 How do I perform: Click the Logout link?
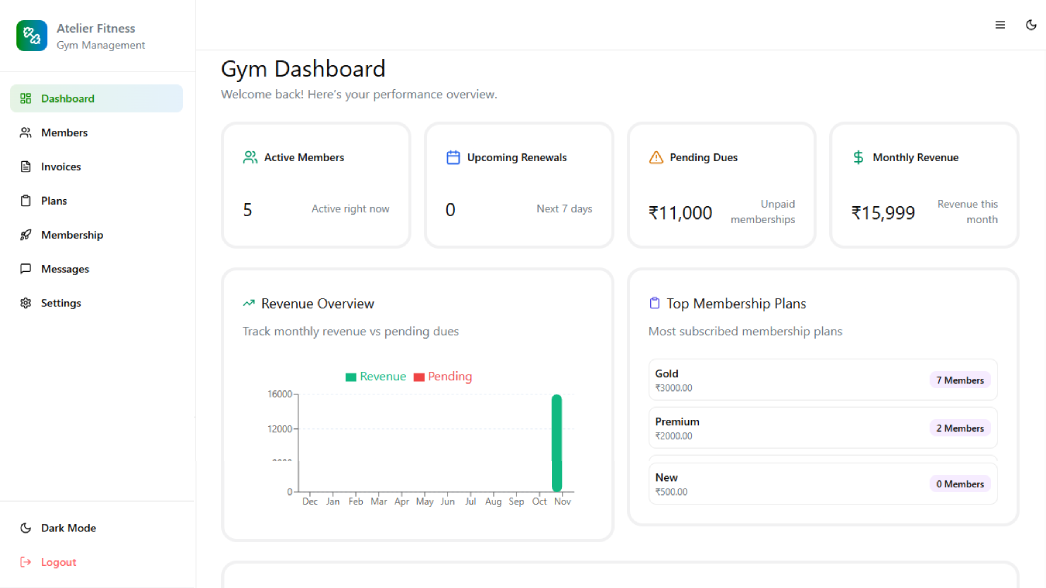coord(58,562)
